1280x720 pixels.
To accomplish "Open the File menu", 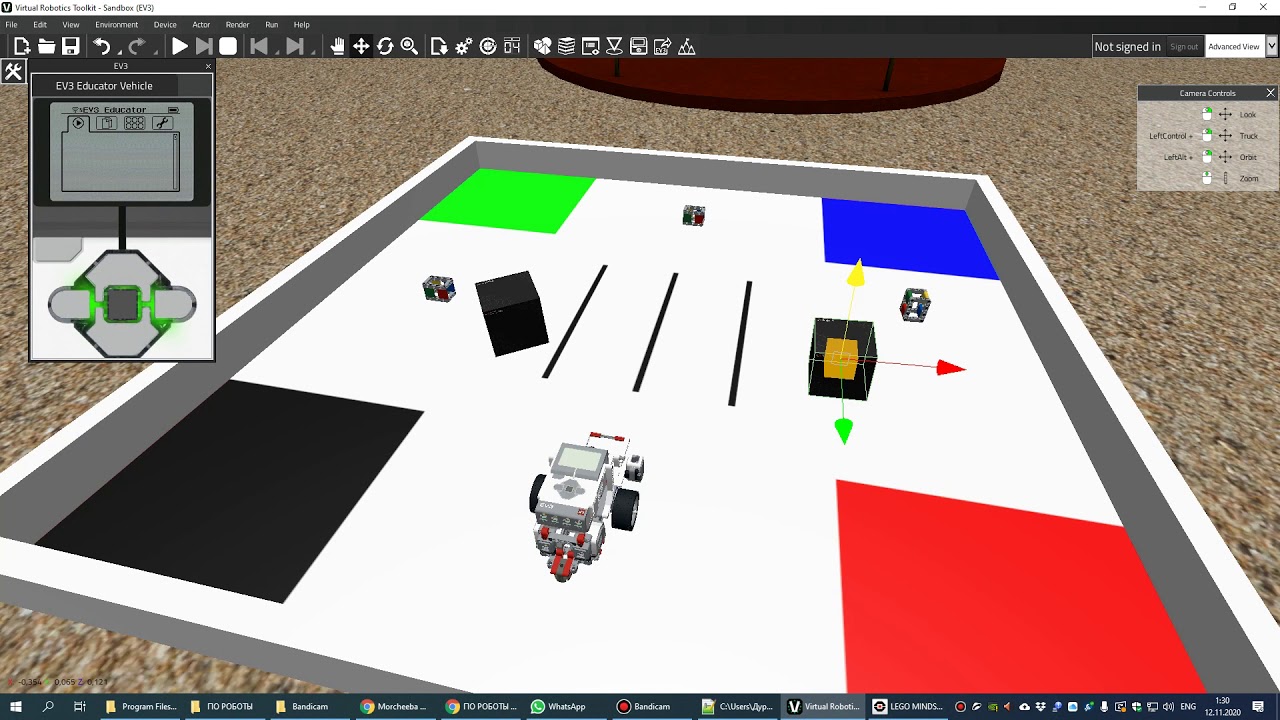I will pos(11,24).
